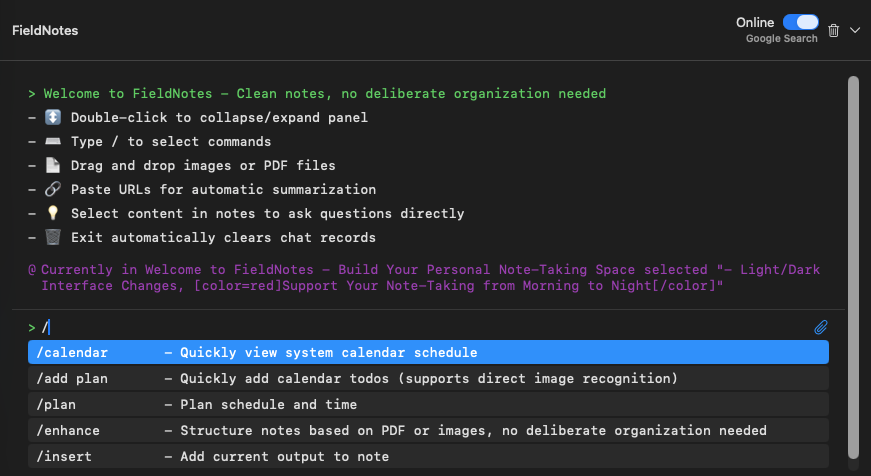871x476 pixels.
Task: Click 'Exit automatically clears chat records' text
Action: [x=223, y=237]
